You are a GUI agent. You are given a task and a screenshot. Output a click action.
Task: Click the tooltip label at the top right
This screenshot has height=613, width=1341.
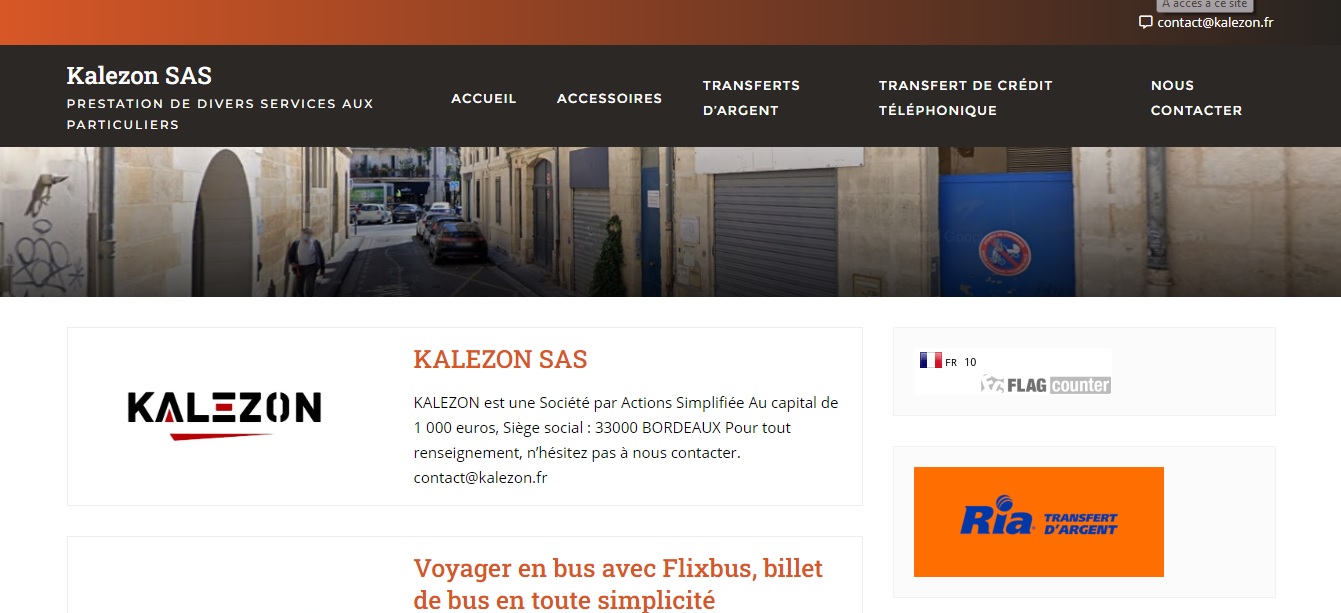(1205, 5)
